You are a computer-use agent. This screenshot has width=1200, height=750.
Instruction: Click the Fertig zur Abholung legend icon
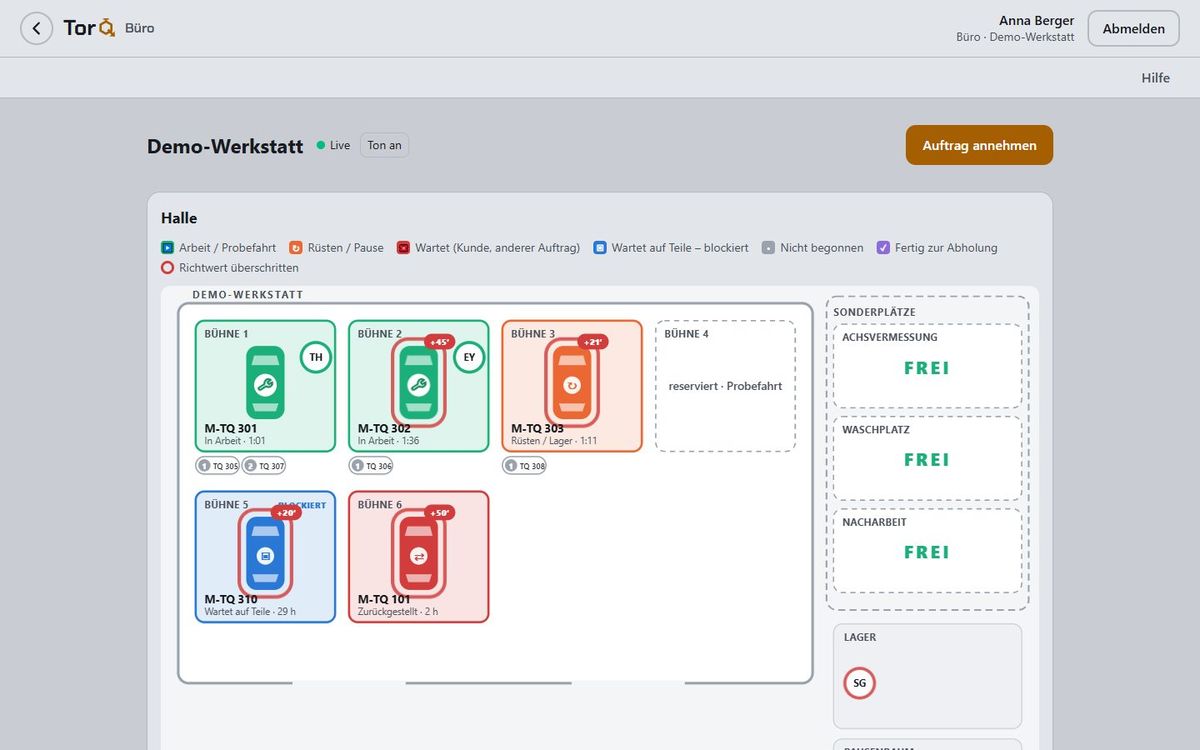click(883, 248)
